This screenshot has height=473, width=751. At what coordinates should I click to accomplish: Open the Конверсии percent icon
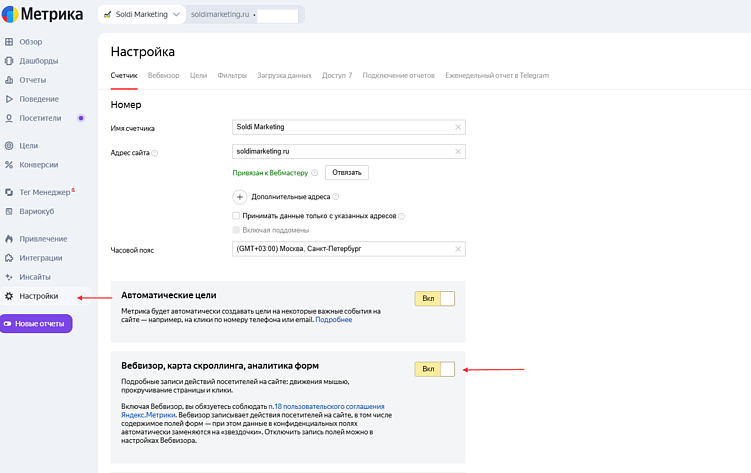9,165
